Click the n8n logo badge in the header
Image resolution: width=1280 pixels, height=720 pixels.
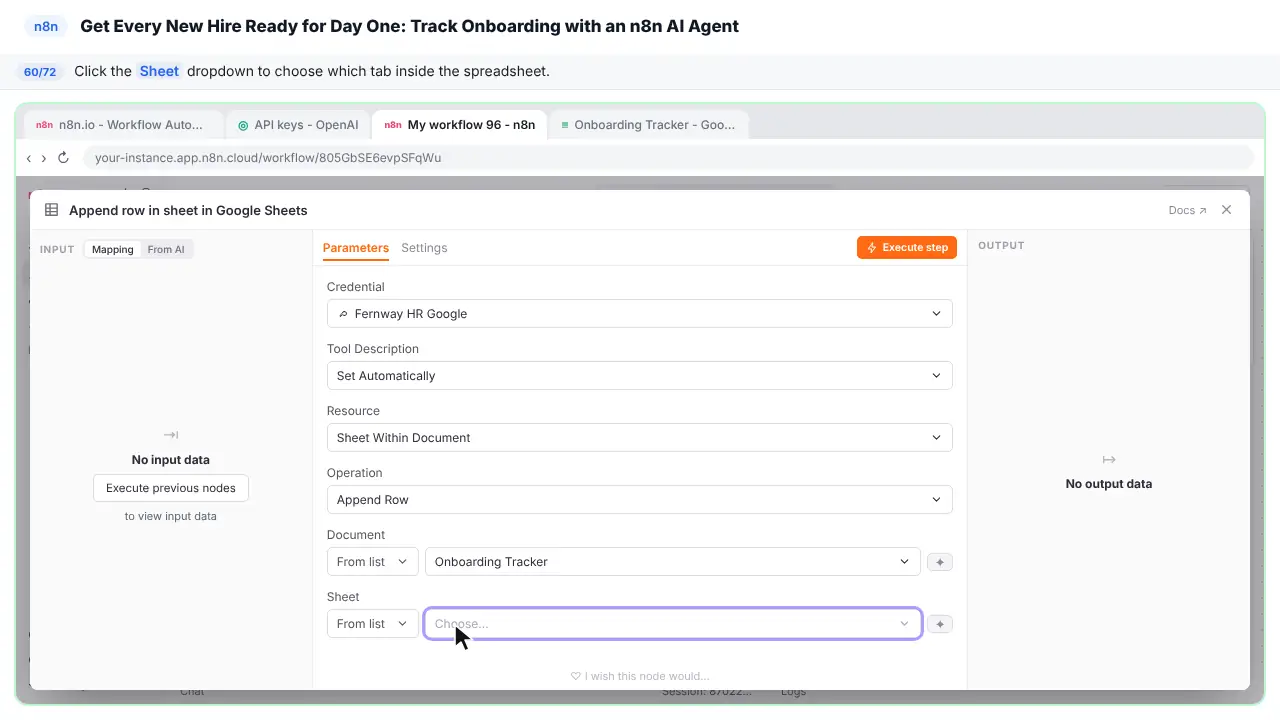pos(46,26)
